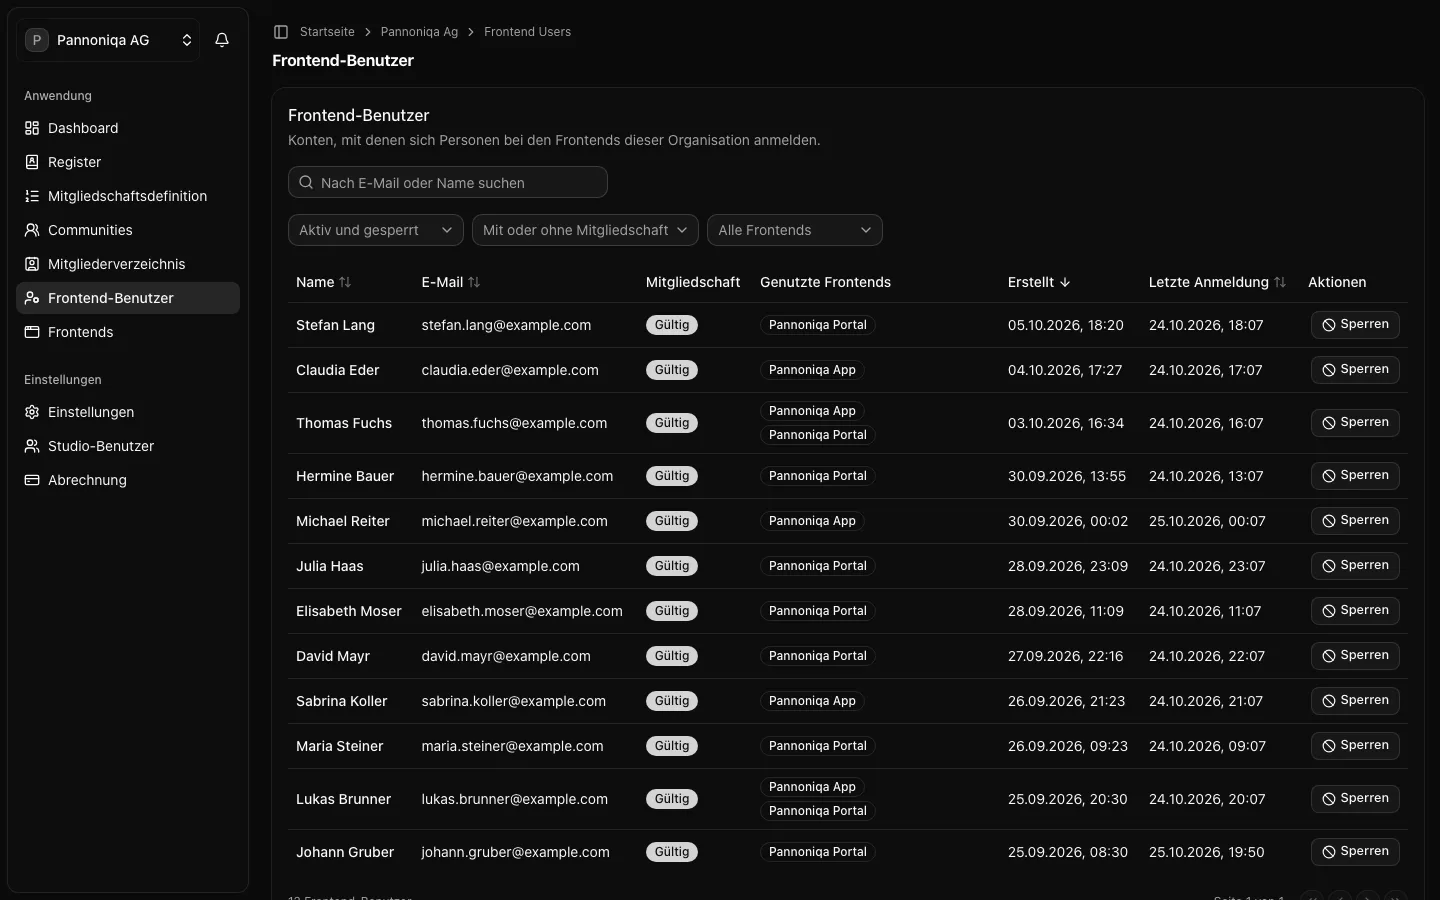Click Frontend Users breadcrumb
Screen dimensions: 1440x900
click(527, 32)
